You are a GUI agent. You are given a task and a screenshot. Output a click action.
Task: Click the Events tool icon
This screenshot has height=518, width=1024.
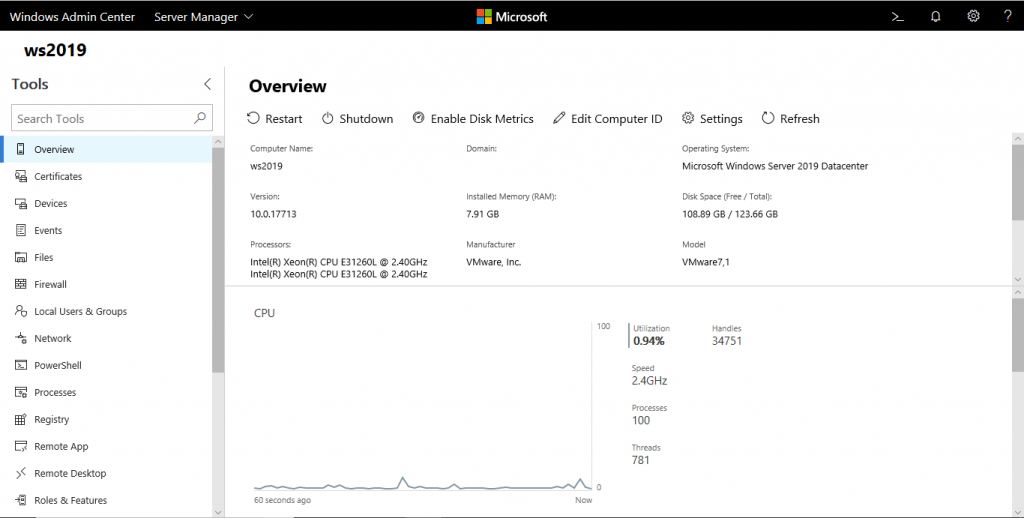pos(21,230)
